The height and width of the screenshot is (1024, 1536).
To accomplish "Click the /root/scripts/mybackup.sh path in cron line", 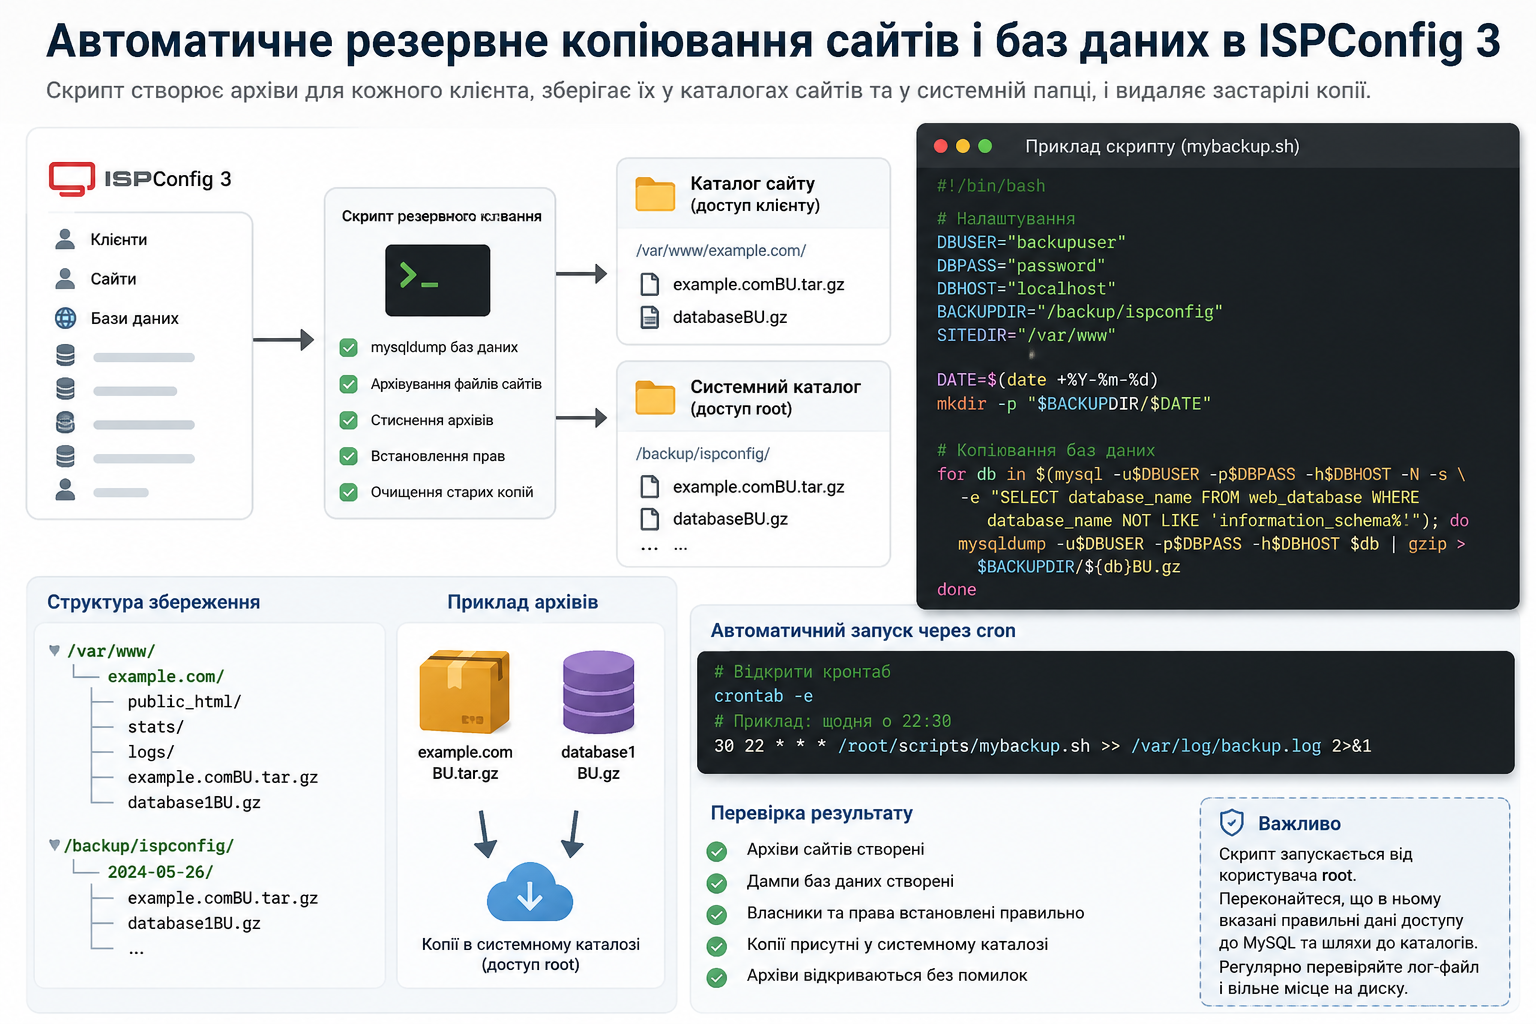I will (964, 746).
